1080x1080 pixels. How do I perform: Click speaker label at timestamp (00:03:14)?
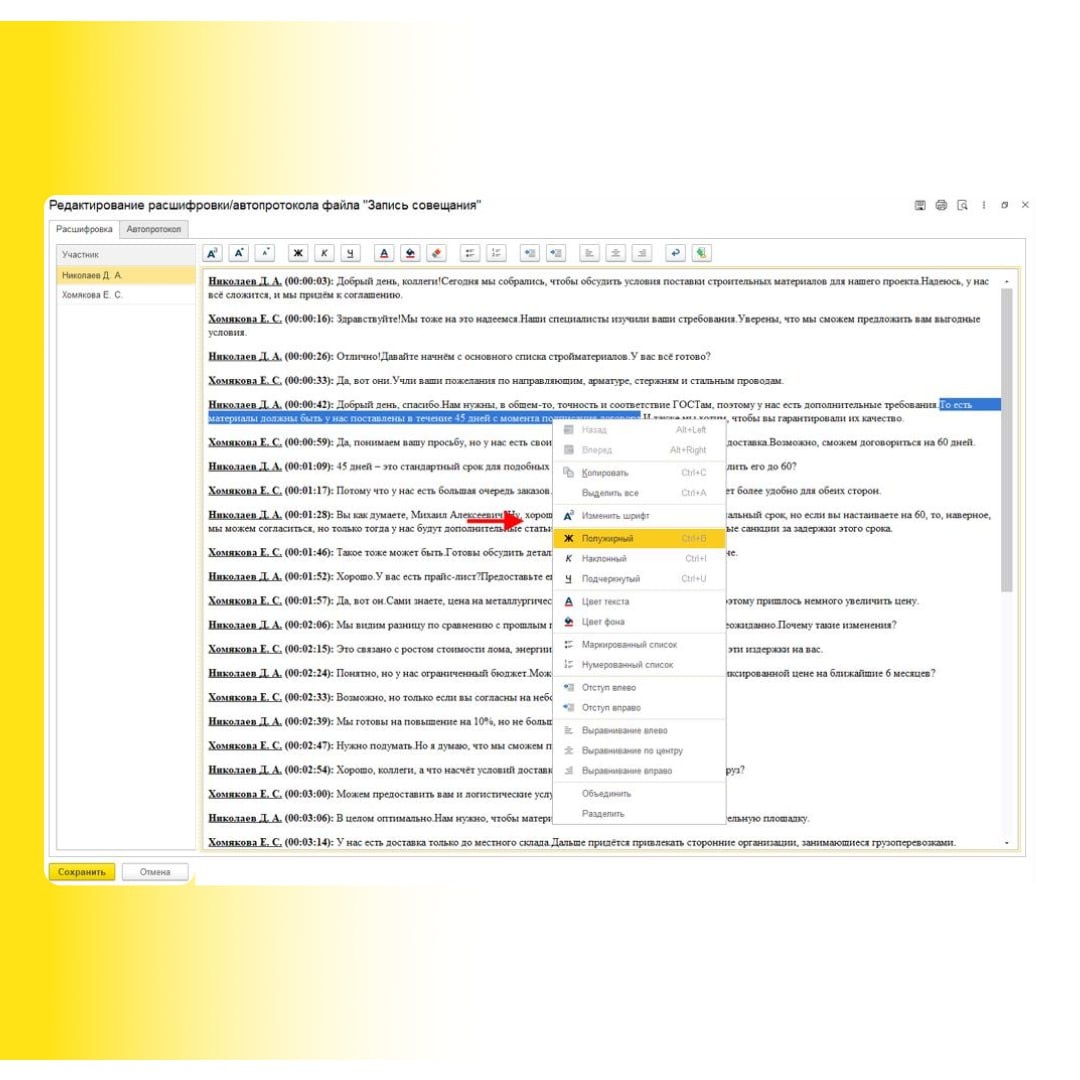click(x=245, y=842)
